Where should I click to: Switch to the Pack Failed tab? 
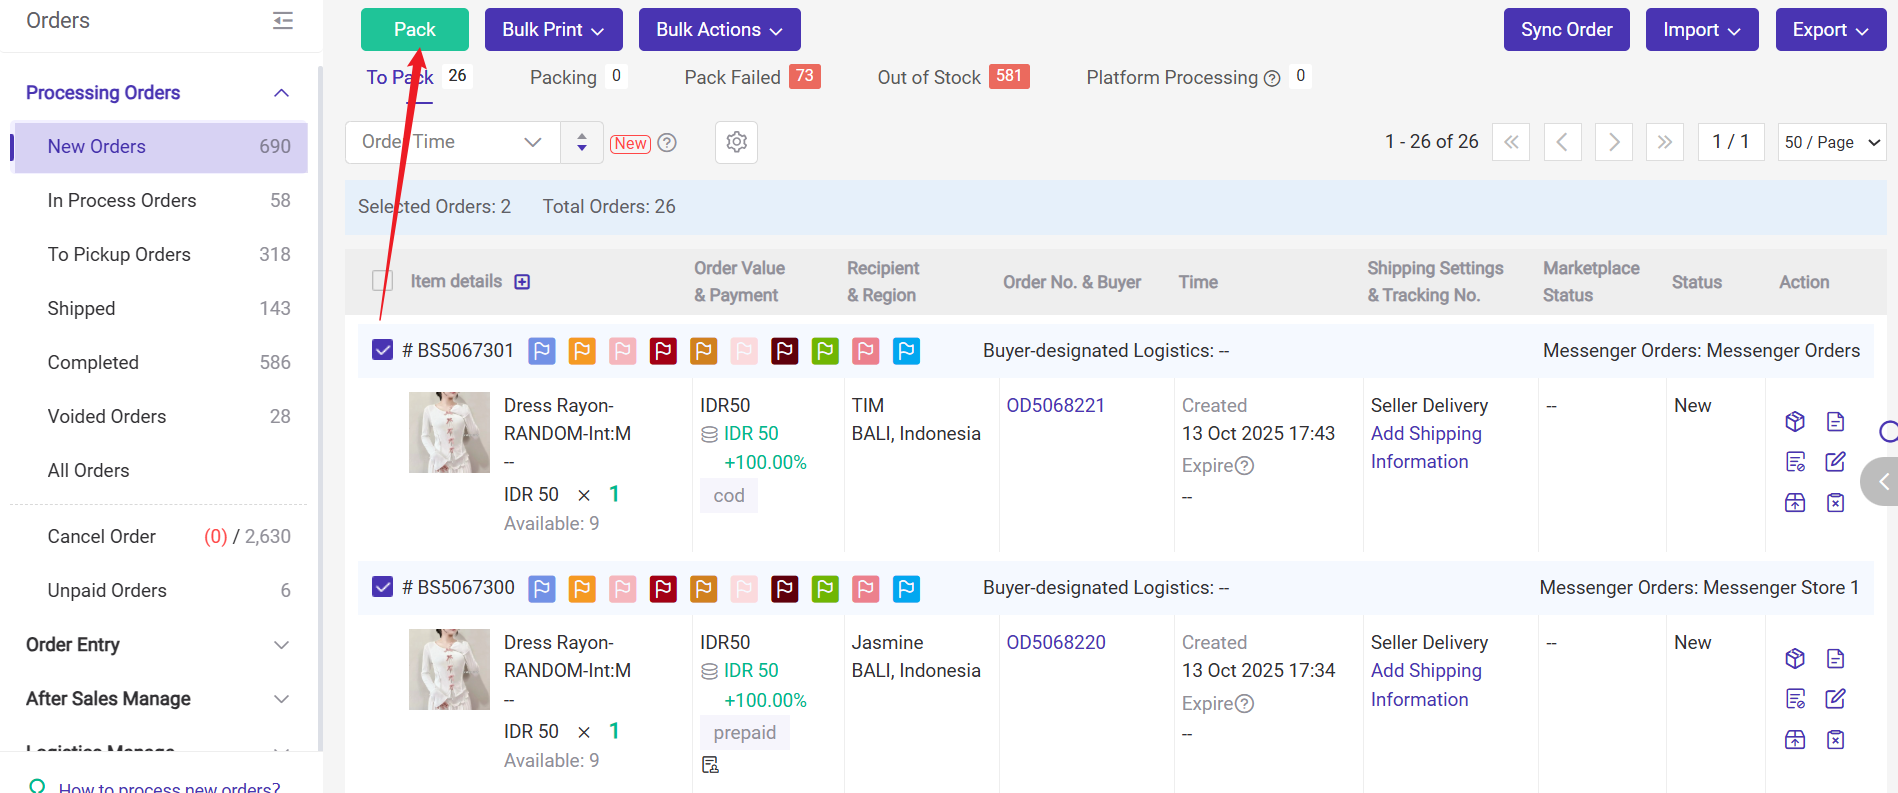click(732, 77)
